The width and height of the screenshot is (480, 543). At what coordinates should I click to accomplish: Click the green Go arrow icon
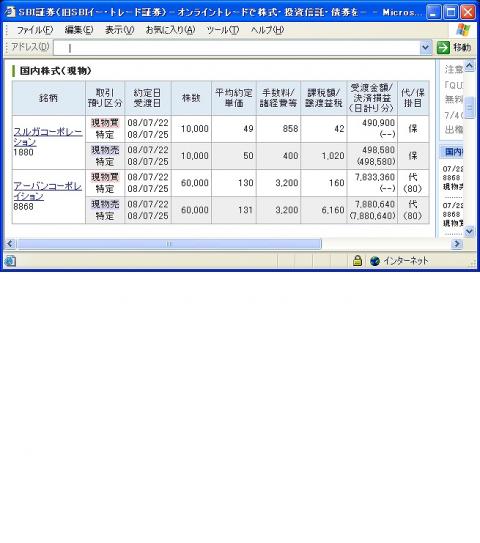click(x=443, y=47)
